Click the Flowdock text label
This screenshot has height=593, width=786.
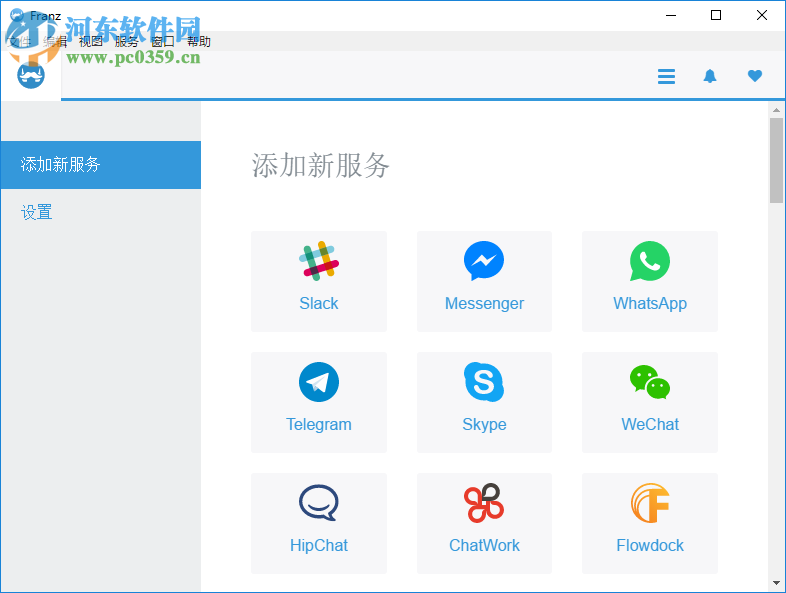650,545
